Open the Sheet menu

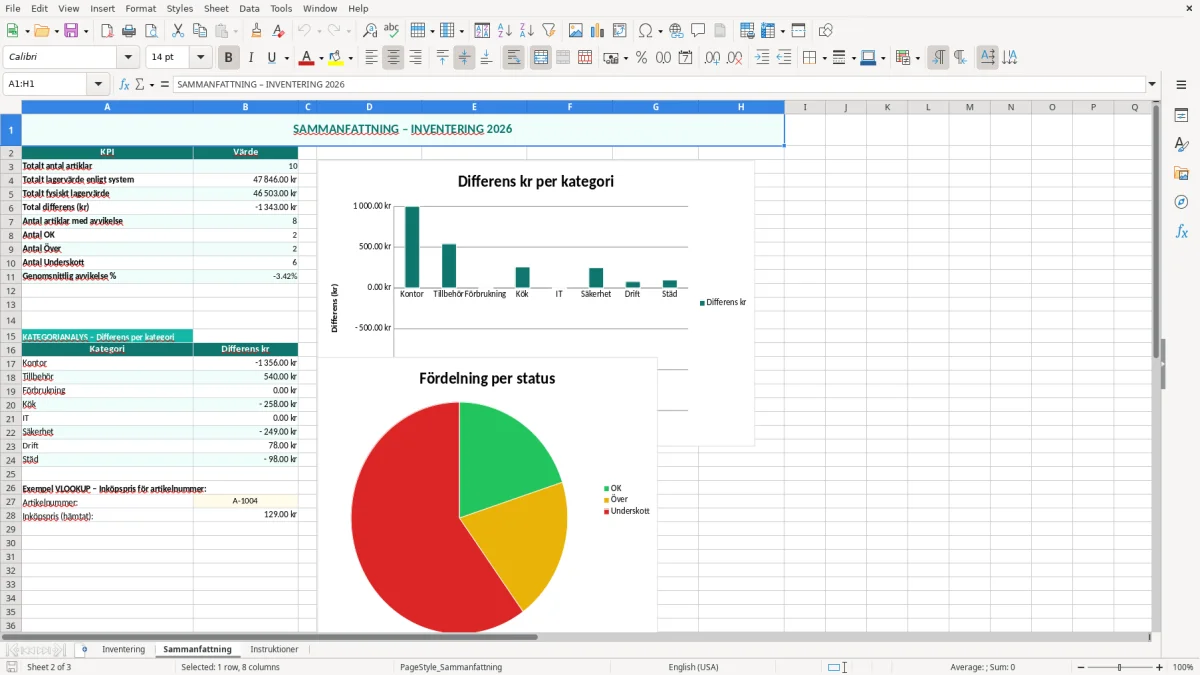click(x=216, y=8)
